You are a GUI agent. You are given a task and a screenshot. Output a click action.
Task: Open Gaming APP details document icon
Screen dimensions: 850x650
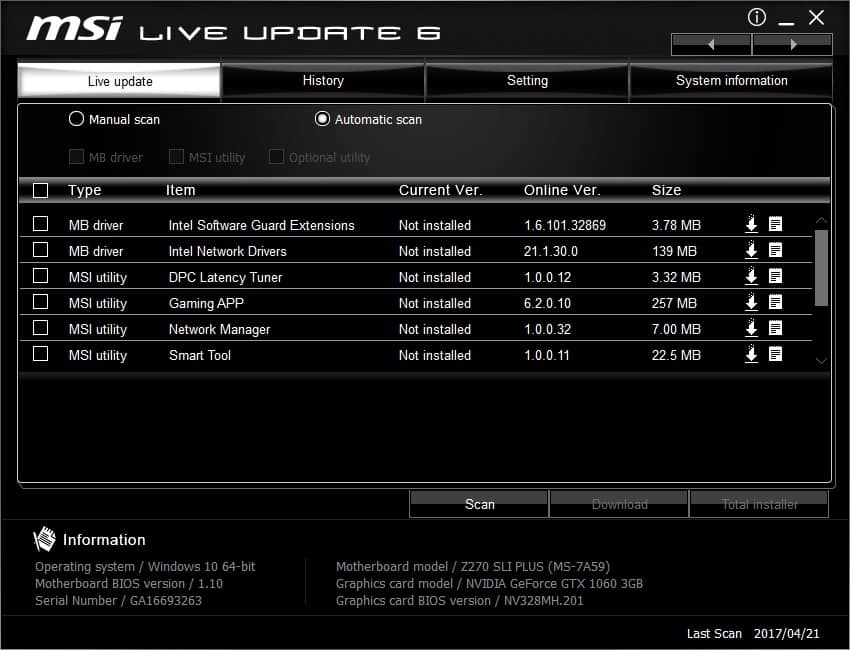tap(775, 302)
